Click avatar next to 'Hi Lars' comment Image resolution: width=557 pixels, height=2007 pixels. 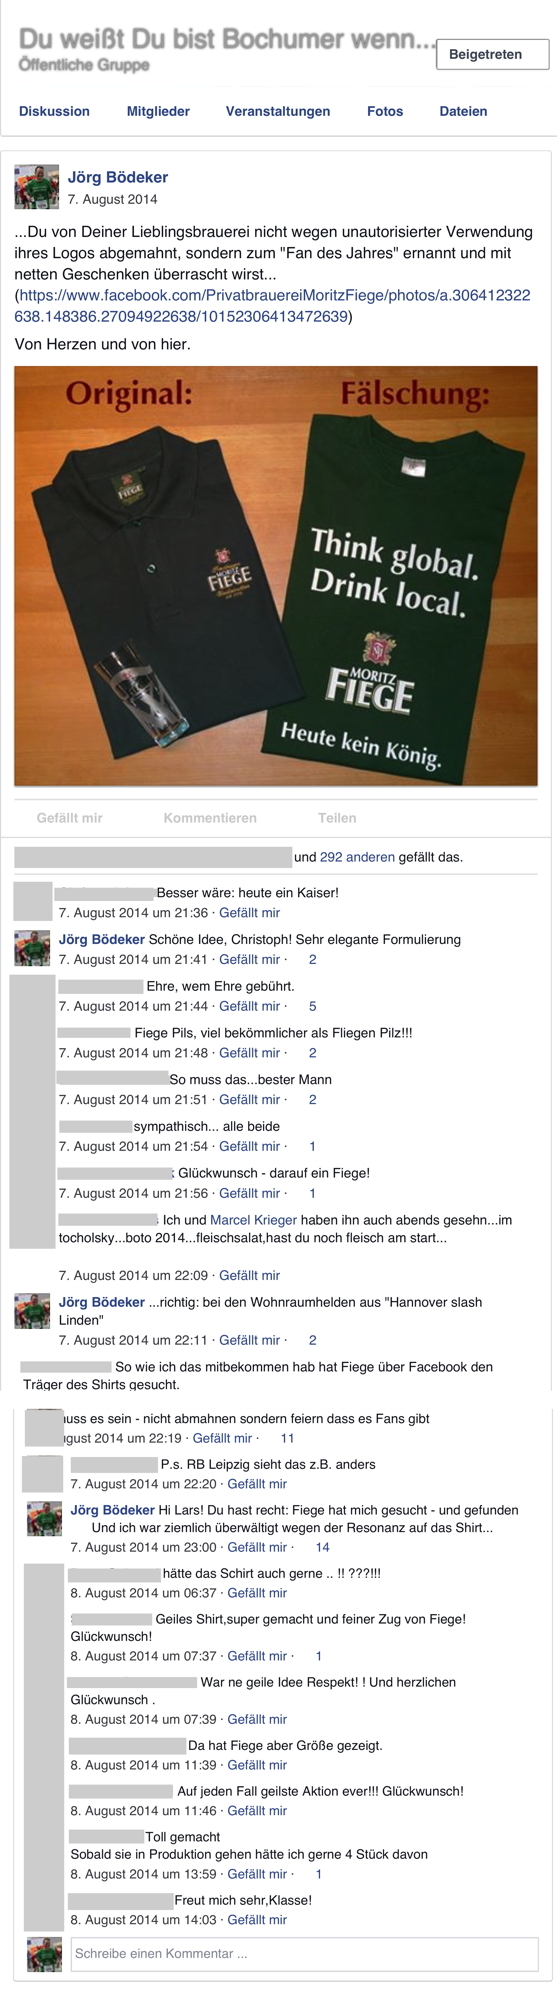[44, 1519]
